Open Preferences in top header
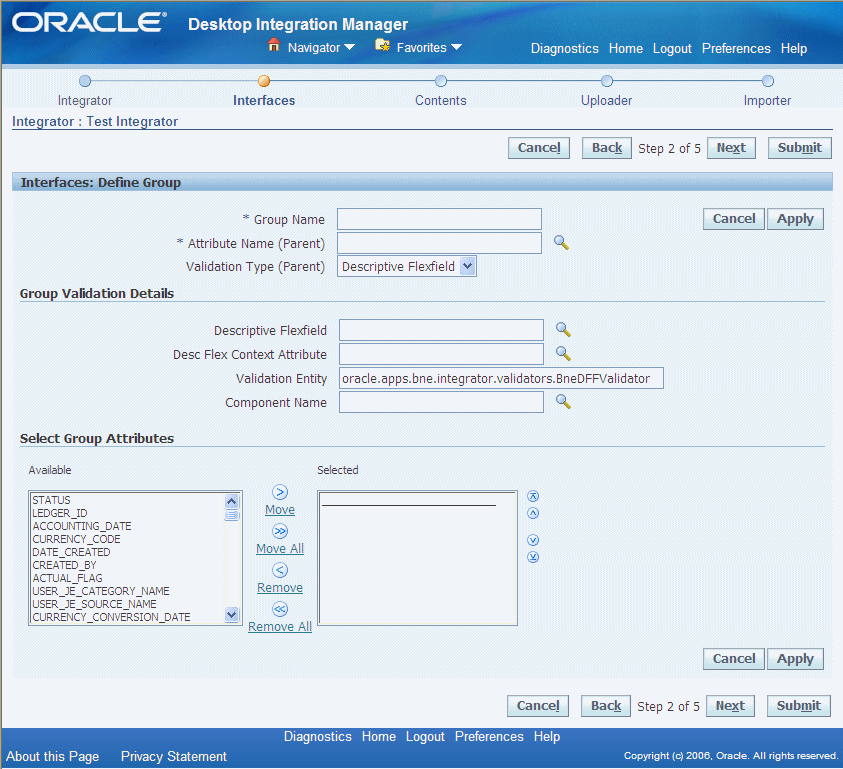 tap(736, 48)
